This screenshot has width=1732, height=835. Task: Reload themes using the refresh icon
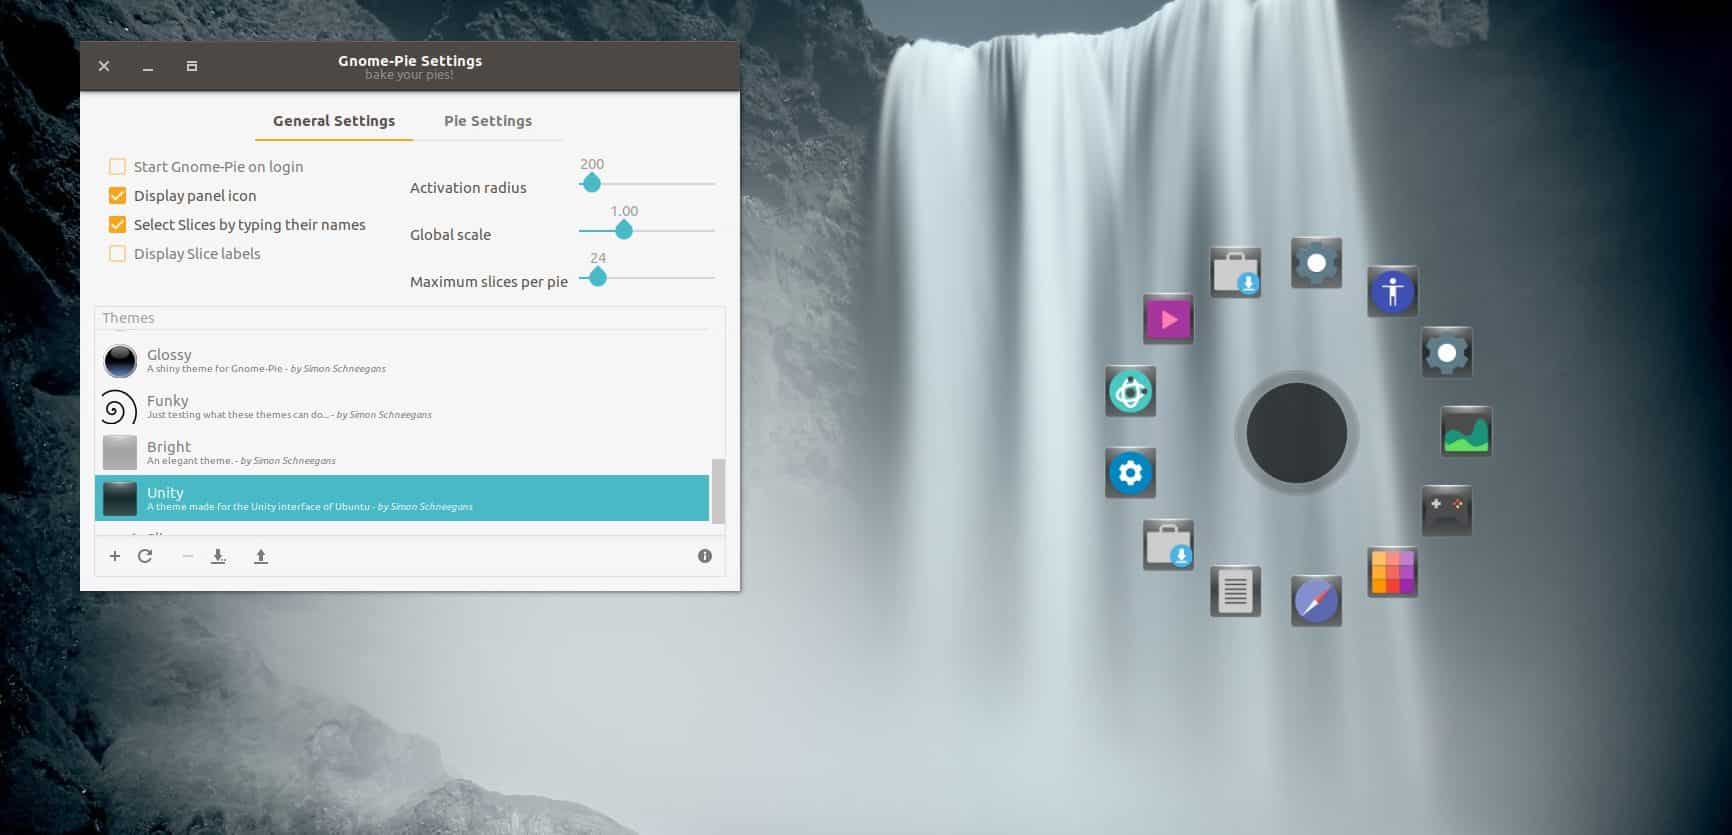tap(145, 556)
